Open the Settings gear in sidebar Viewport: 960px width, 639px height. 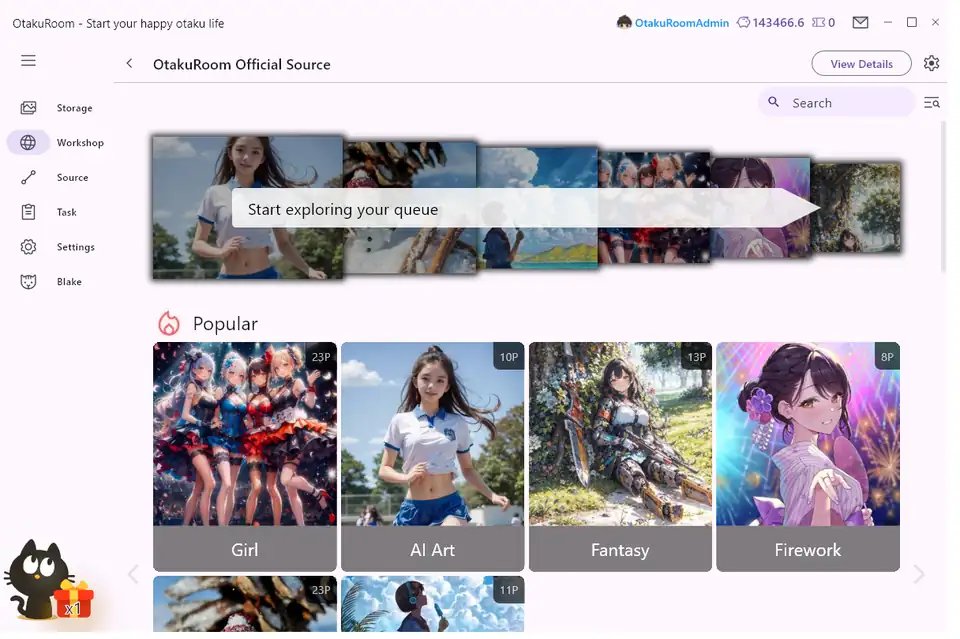click(28, 247)
